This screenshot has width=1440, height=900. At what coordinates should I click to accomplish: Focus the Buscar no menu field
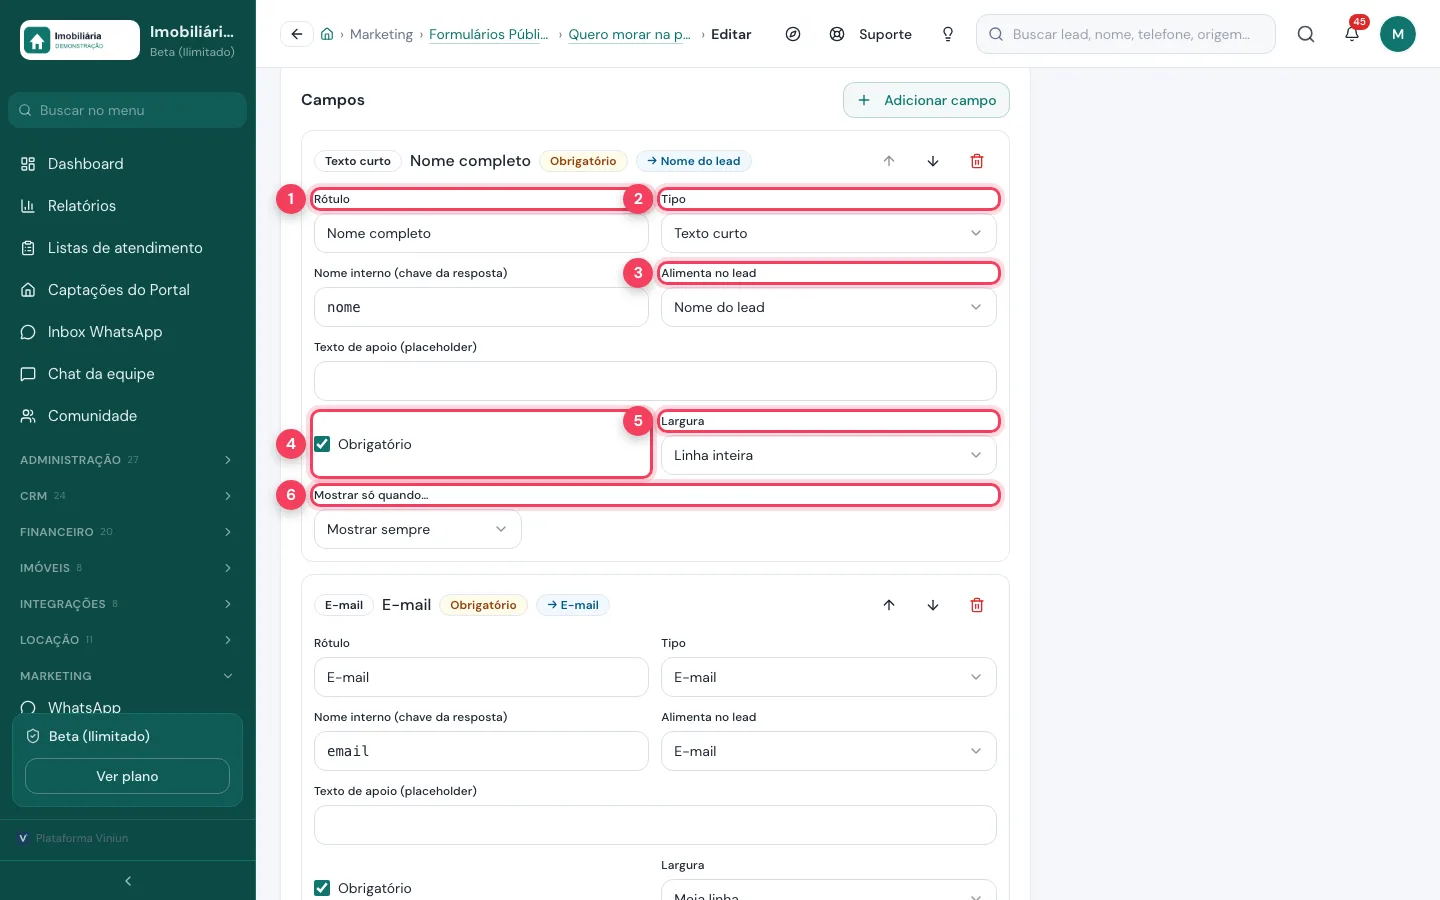[x=128, y=110]
